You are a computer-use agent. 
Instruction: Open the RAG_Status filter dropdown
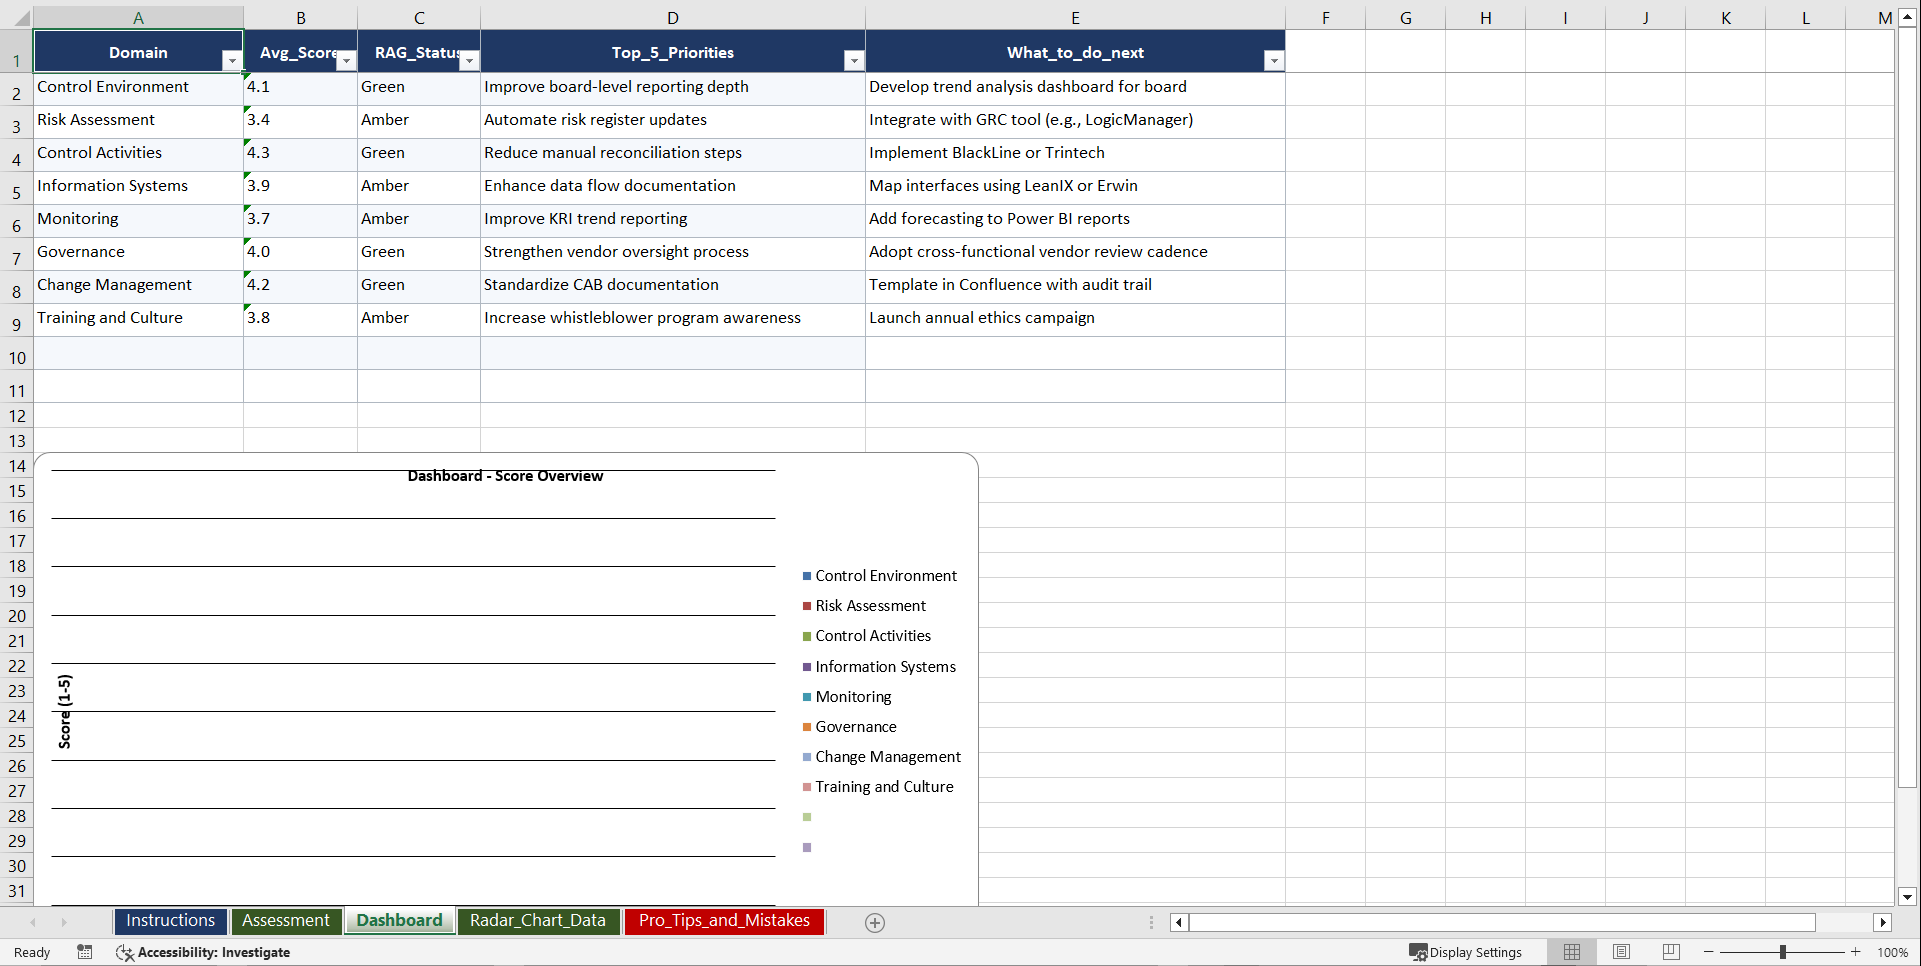(469, 60)
